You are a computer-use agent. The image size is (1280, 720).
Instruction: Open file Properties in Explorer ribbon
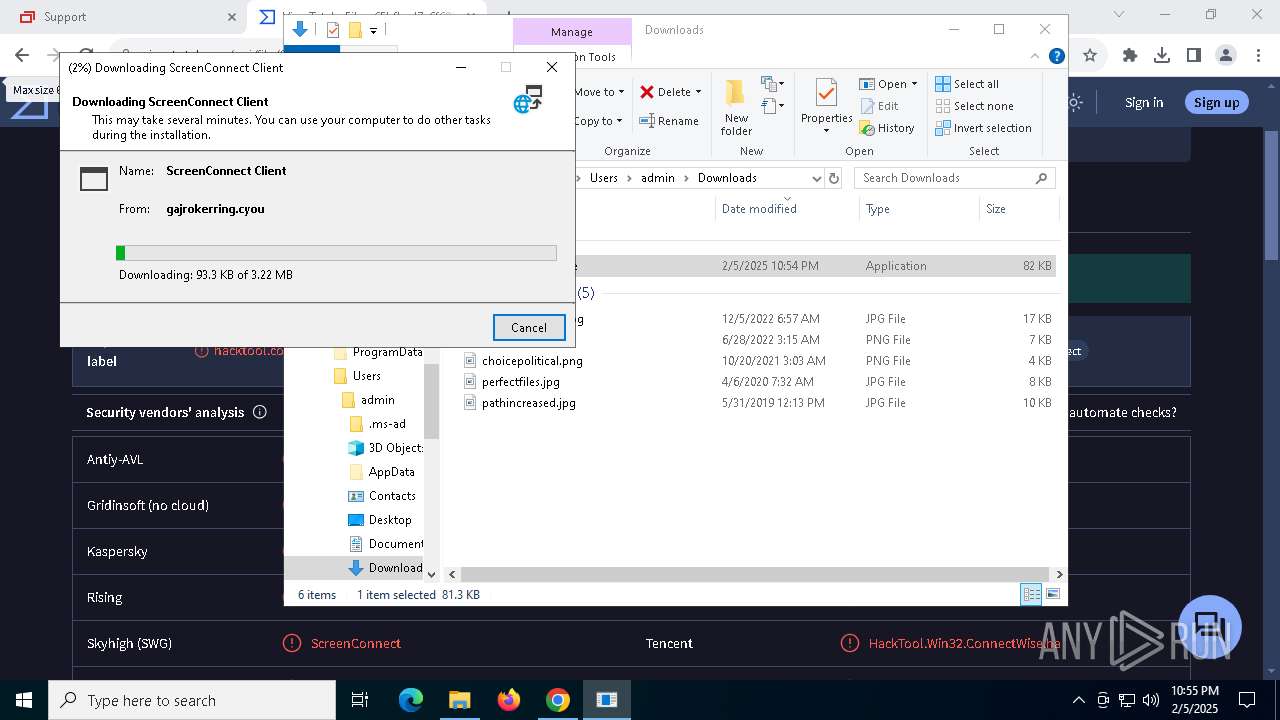tap(826, 100)
